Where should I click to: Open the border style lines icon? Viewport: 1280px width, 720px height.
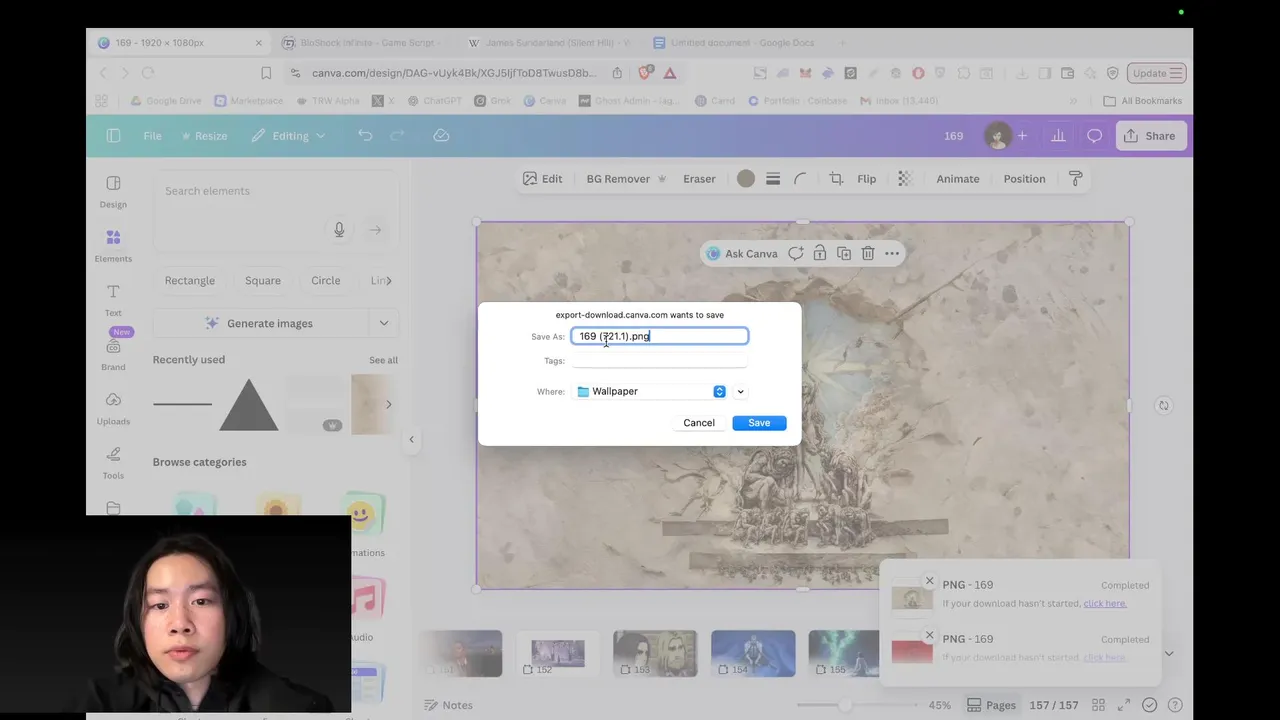click(x=773, y=179)
